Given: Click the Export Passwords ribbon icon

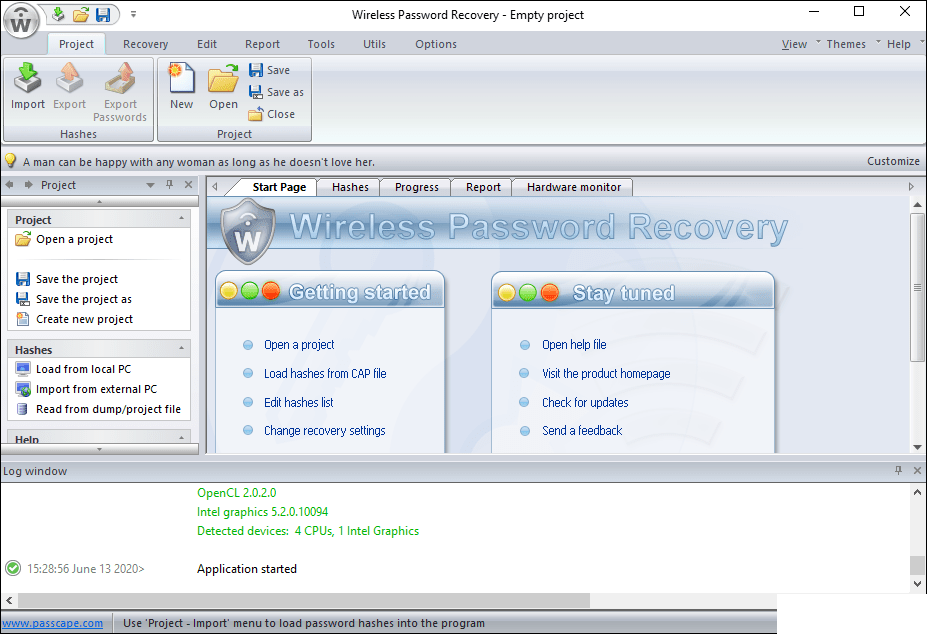Looking at the screenshot, I should point(120,92).
